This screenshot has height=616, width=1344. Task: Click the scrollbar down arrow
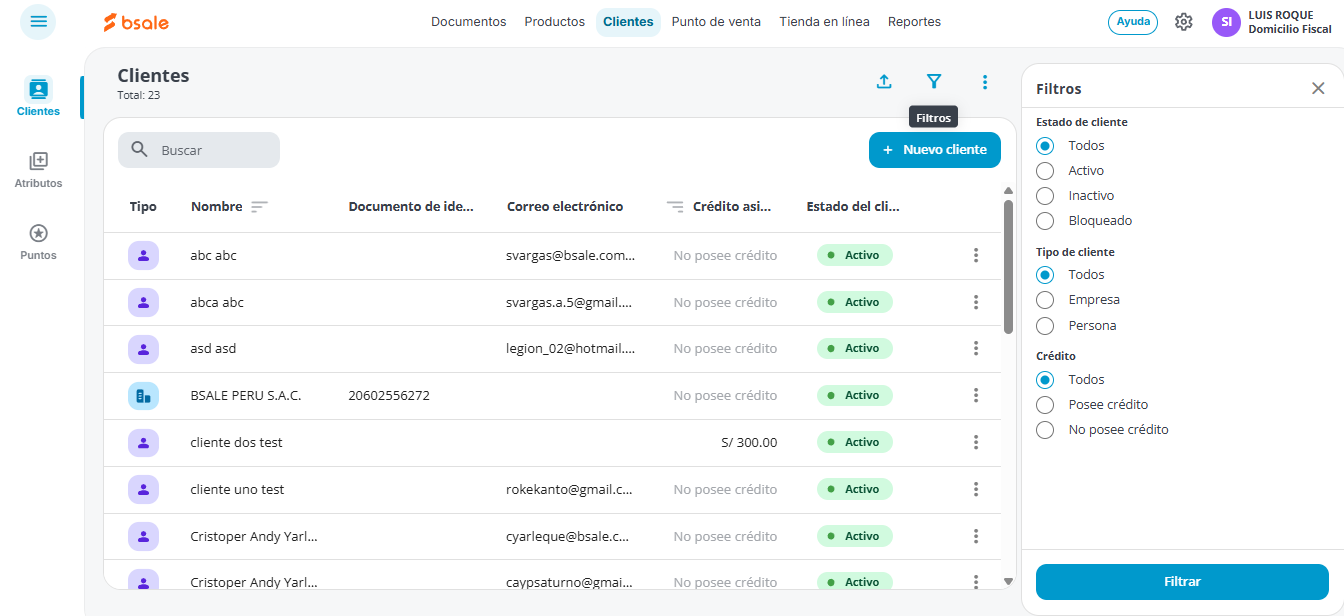point(1008,581)
